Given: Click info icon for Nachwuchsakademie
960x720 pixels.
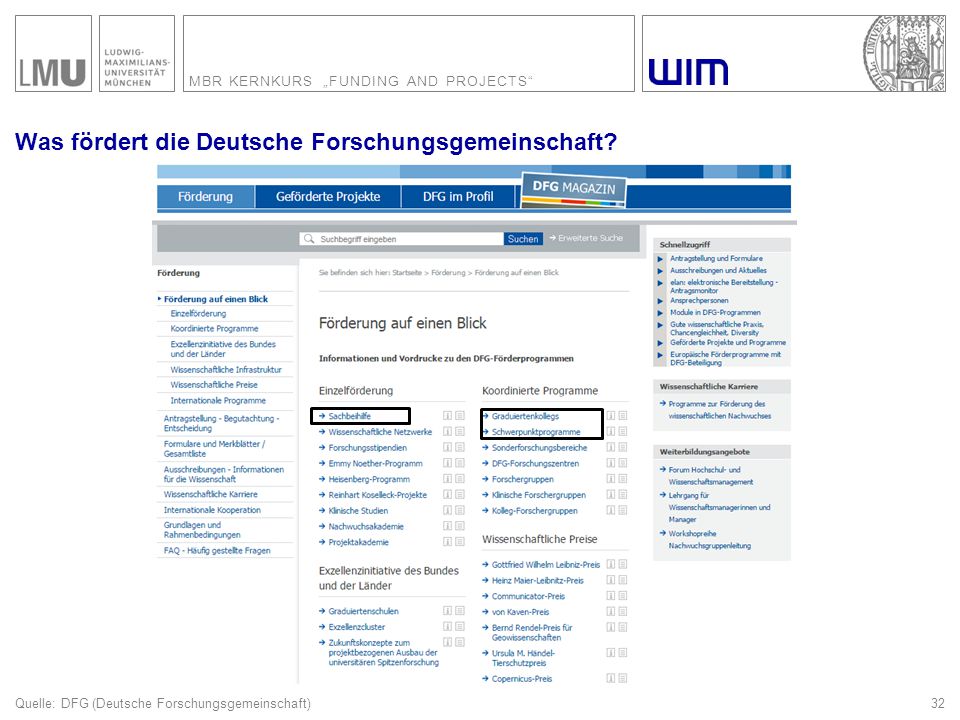Looking at the screenshot, I should click(448, 526).
